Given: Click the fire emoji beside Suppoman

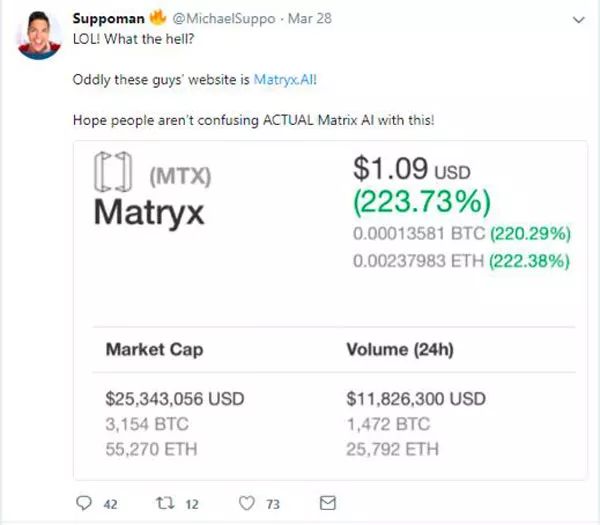Looking at the screenshot, I should pos(157,19).
